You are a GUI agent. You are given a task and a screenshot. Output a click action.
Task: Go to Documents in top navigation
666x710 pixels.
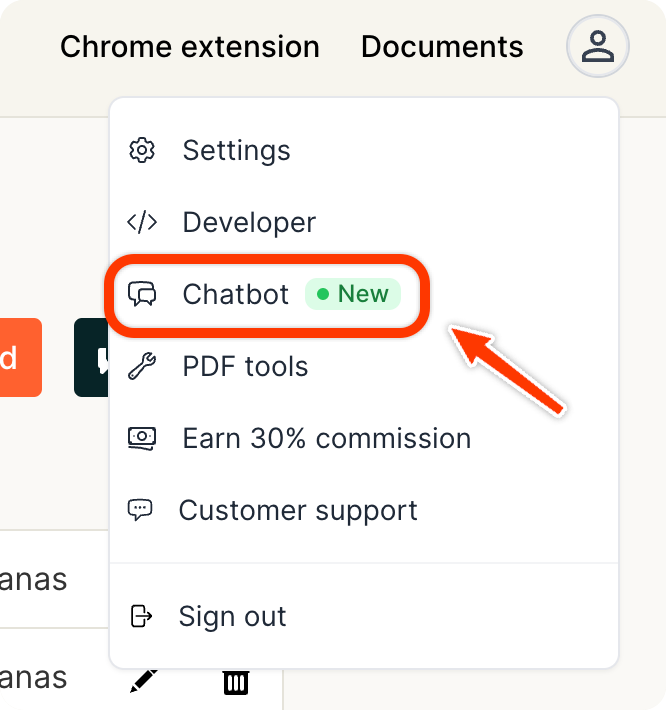[442, 47]
